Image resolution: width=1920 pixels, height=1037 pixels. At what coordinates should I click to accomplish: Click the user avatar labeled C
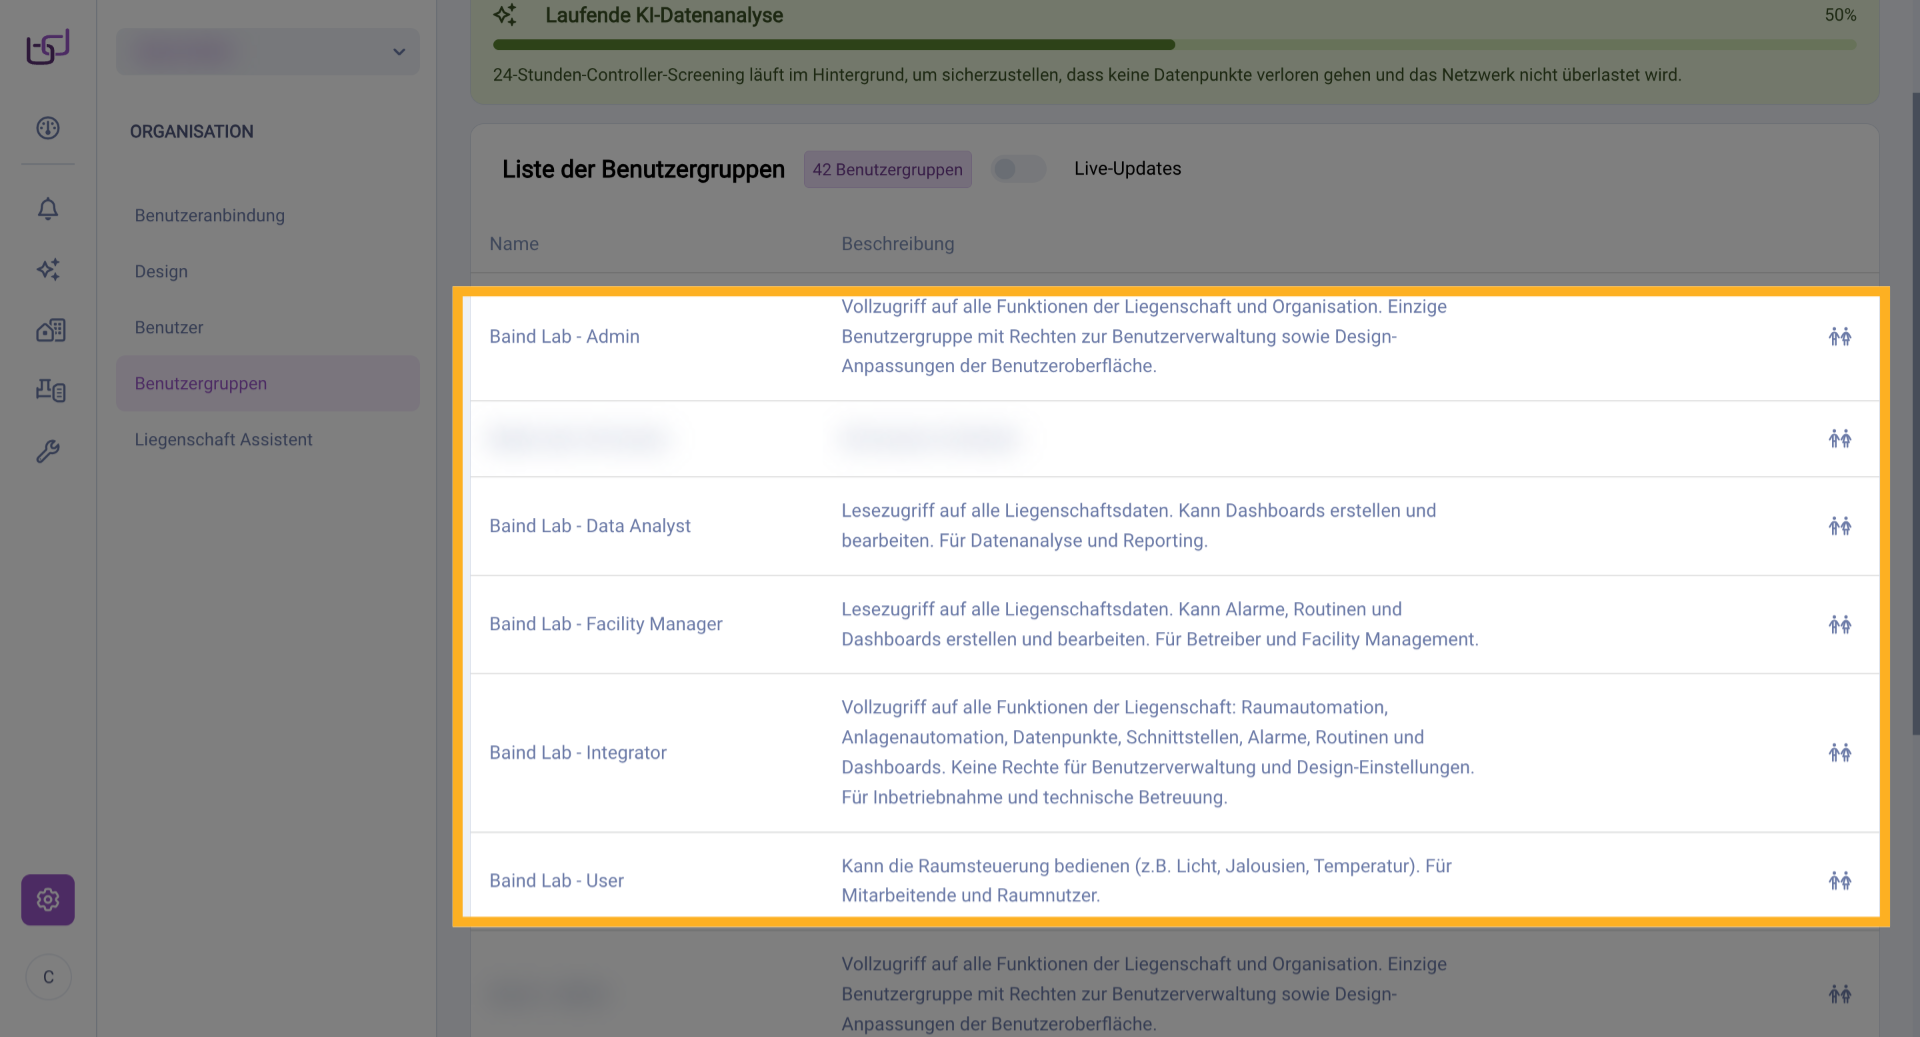(48, 977)
